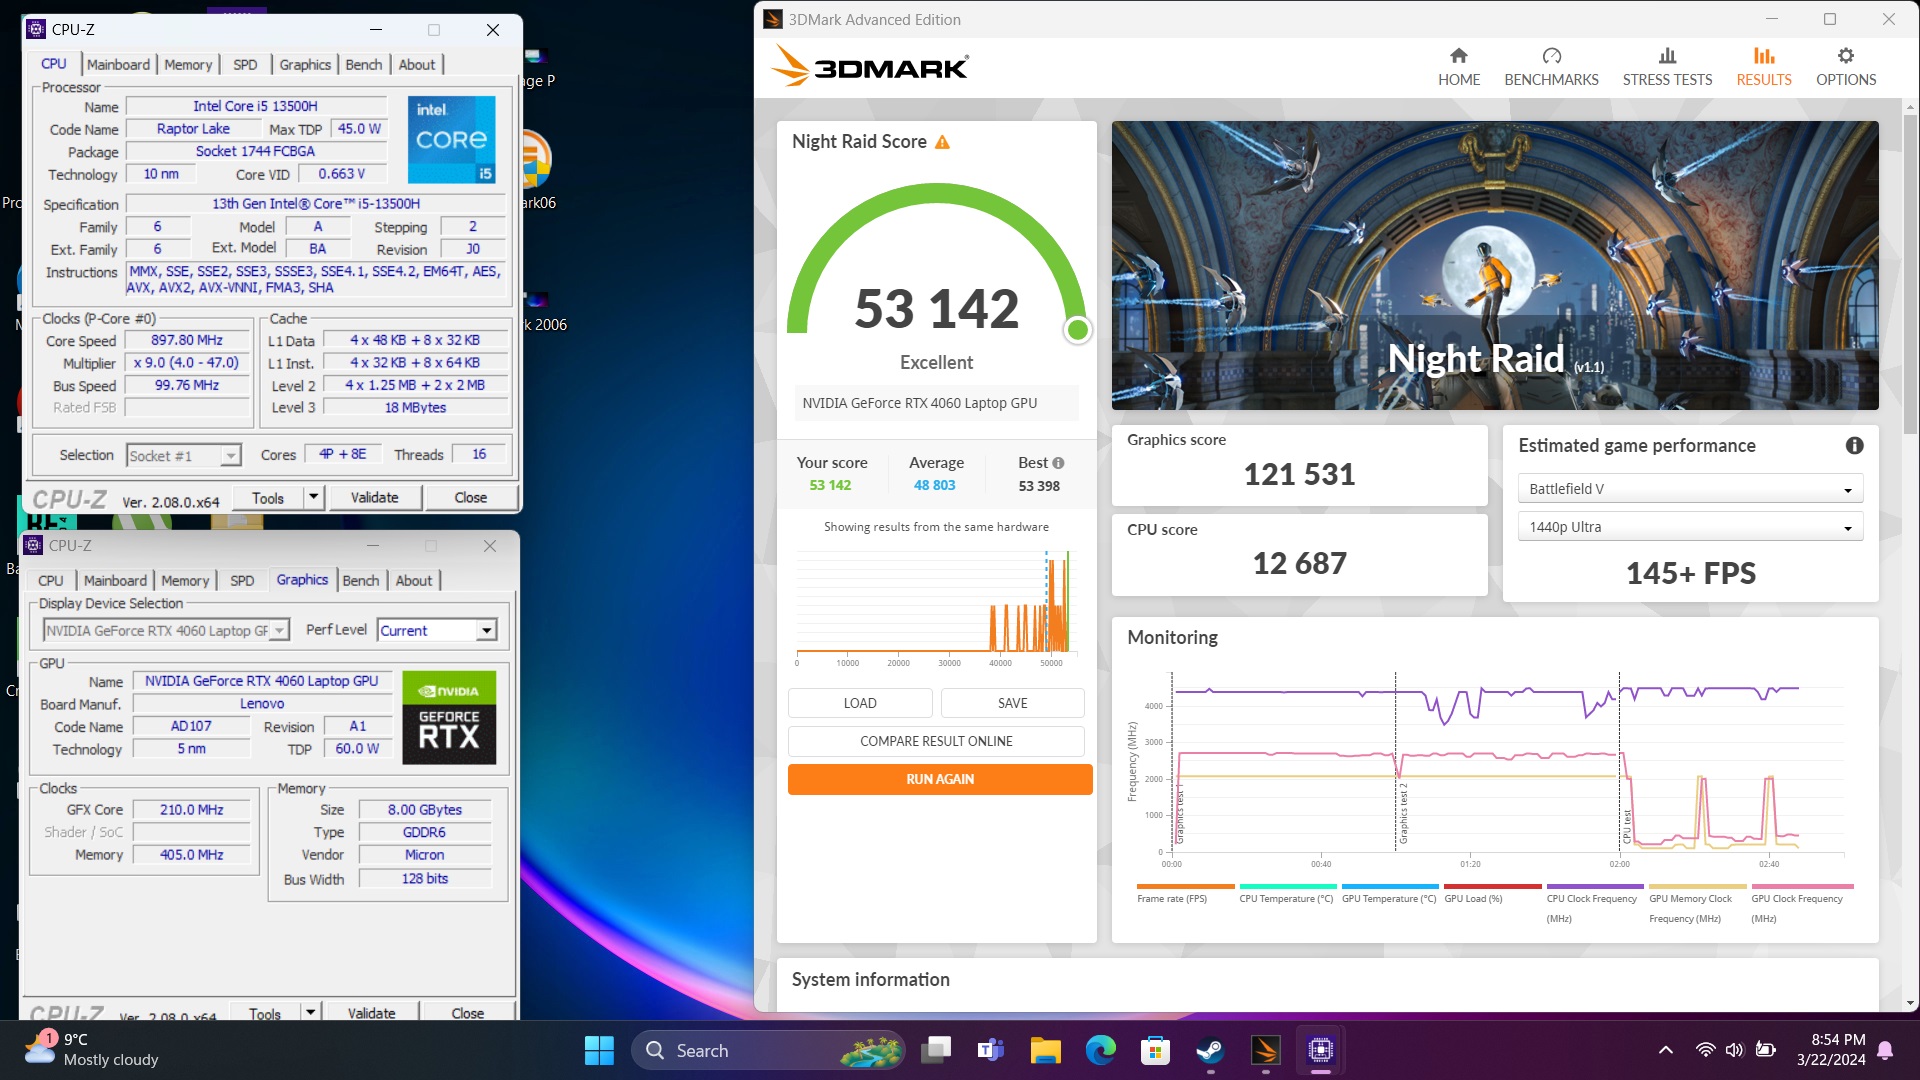This screenshot has width=1920, height=1080.
Task: Click the Validate button in the lower CPU-Z
Action: [371, 1012]
